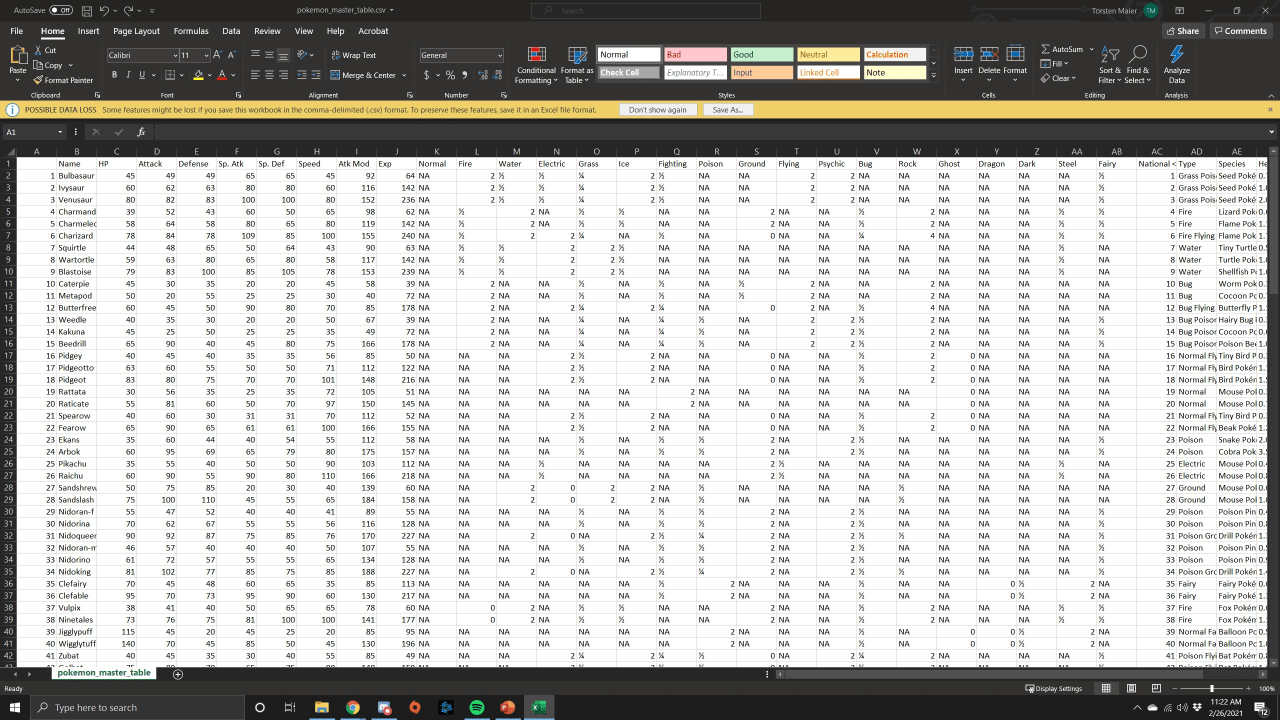Switch to the Page Layout tab
The height and width of the screenshot is (720, 1280).
tap(136, 31)
